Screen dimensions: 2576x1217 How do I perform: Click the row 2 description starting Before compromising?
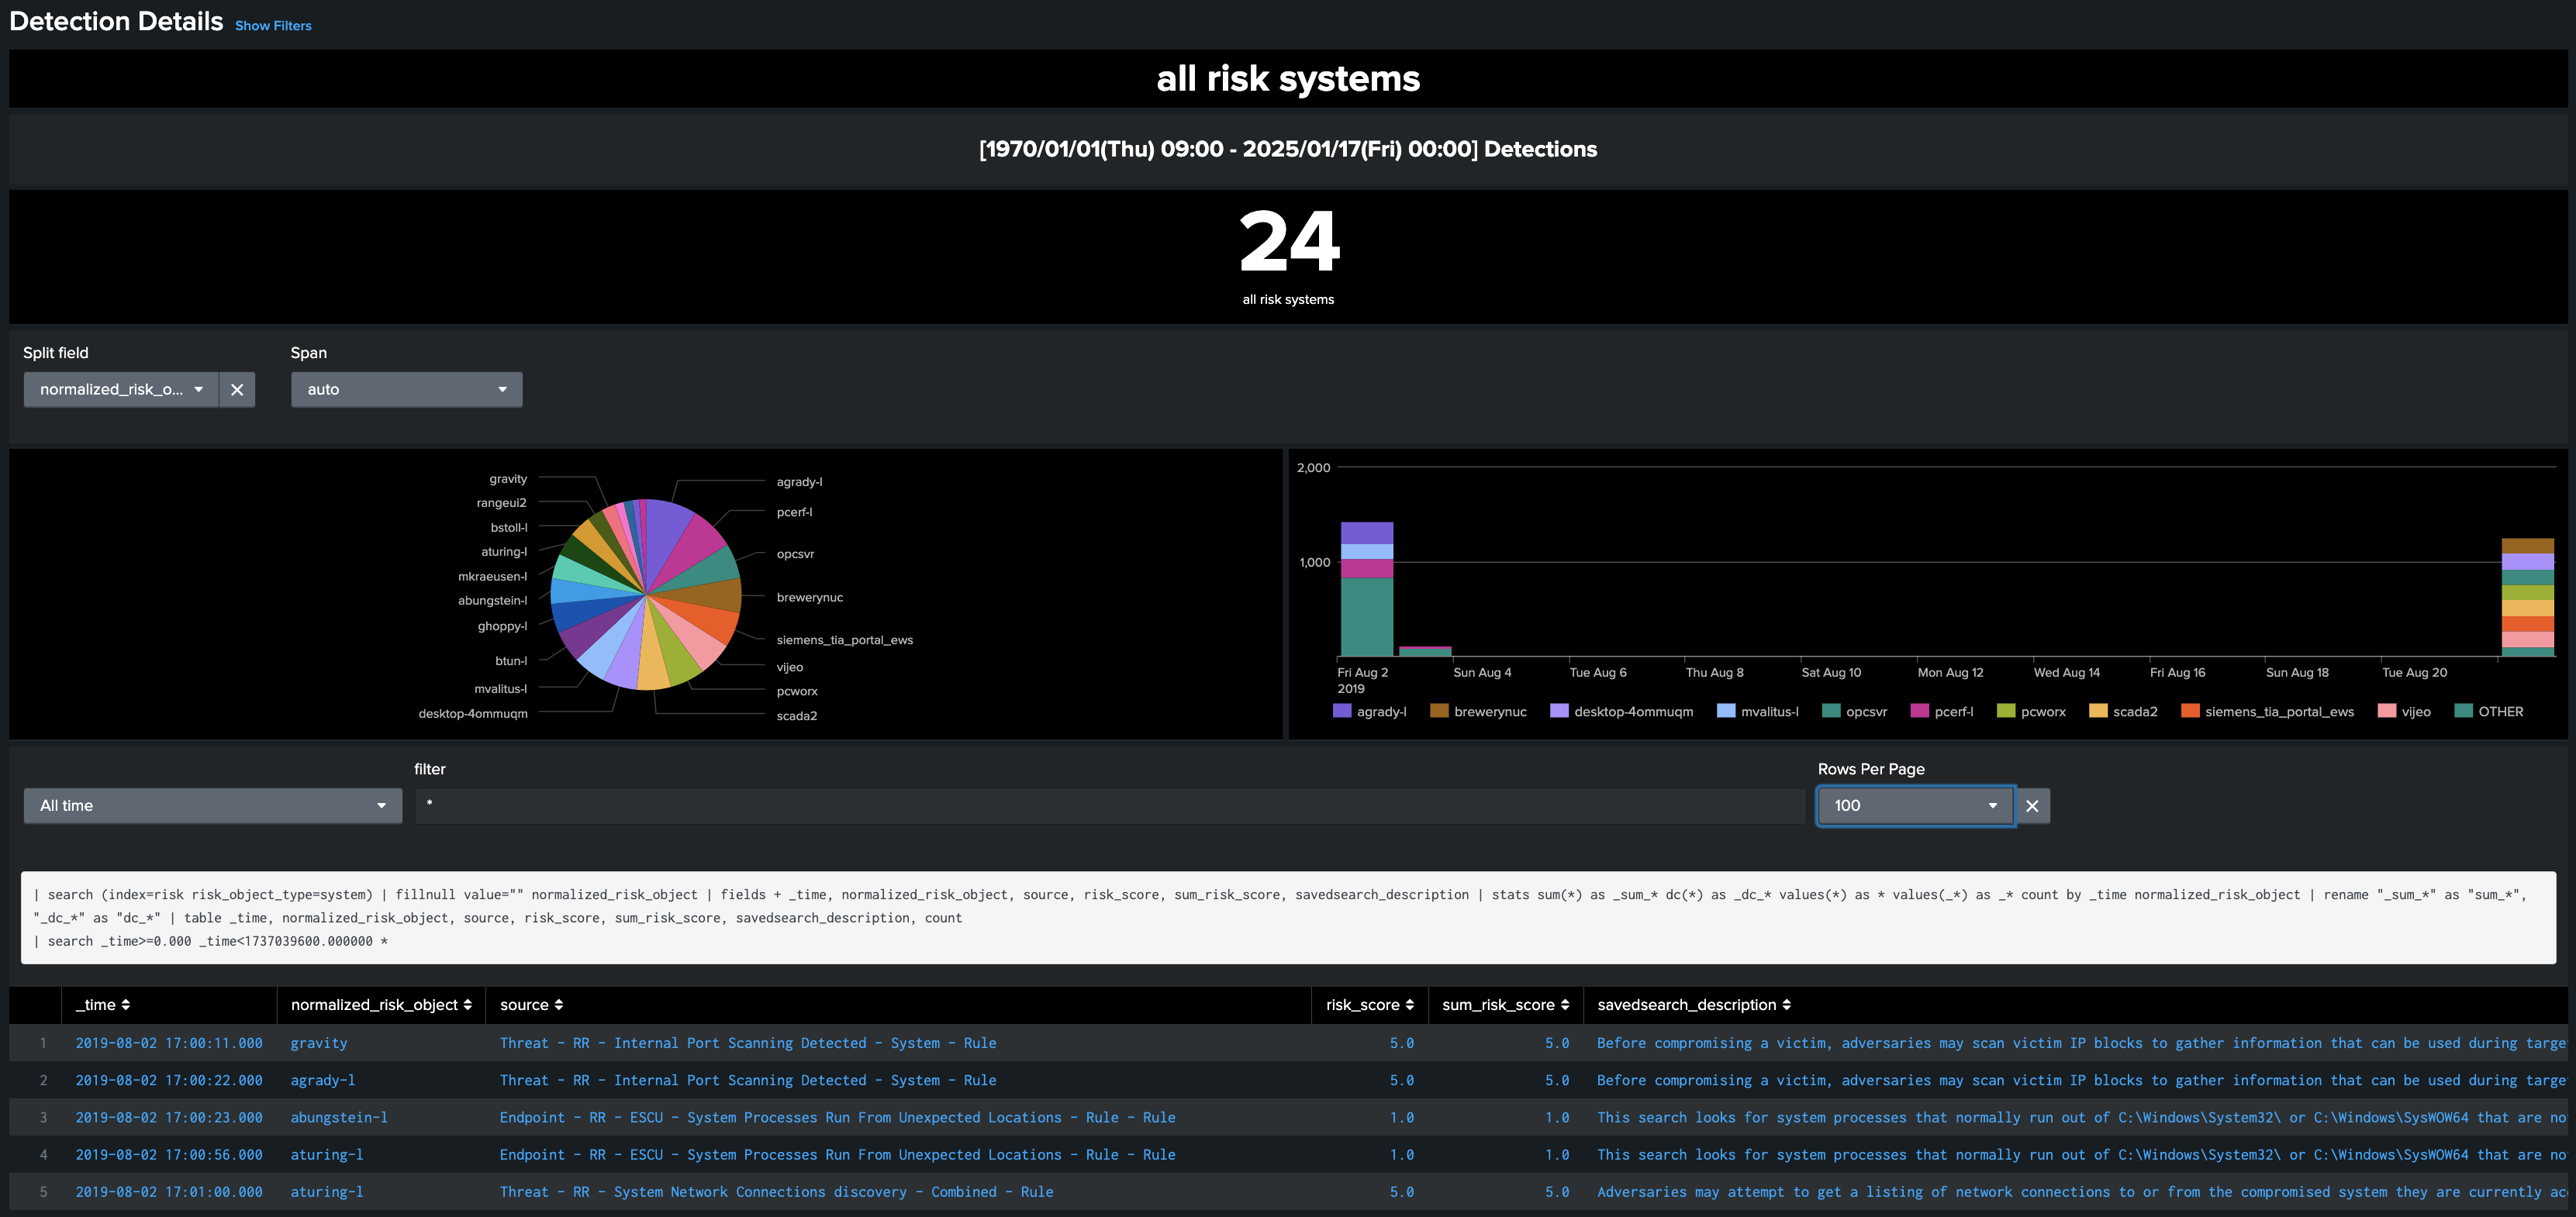[x=2081, y=1080]
